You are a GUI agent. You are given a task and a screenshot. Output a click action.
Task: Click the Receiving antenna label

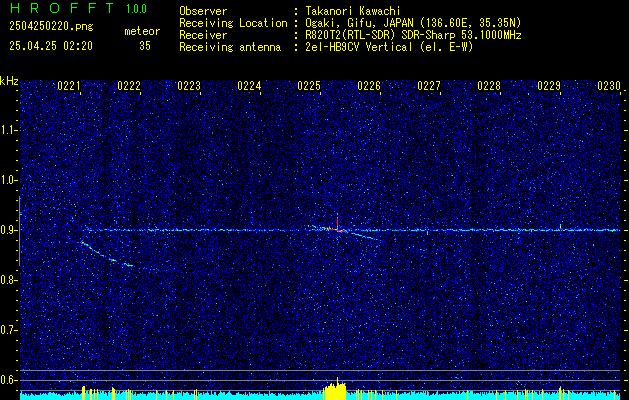(230, 47)
